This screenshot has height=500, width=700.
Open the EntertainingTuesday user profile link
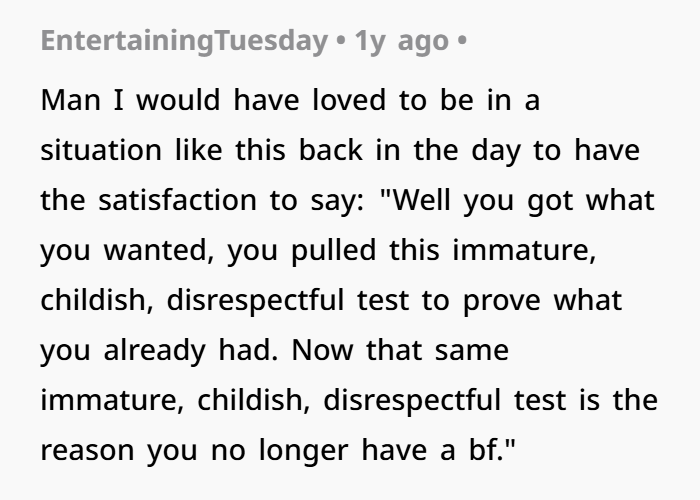[185, 43]
